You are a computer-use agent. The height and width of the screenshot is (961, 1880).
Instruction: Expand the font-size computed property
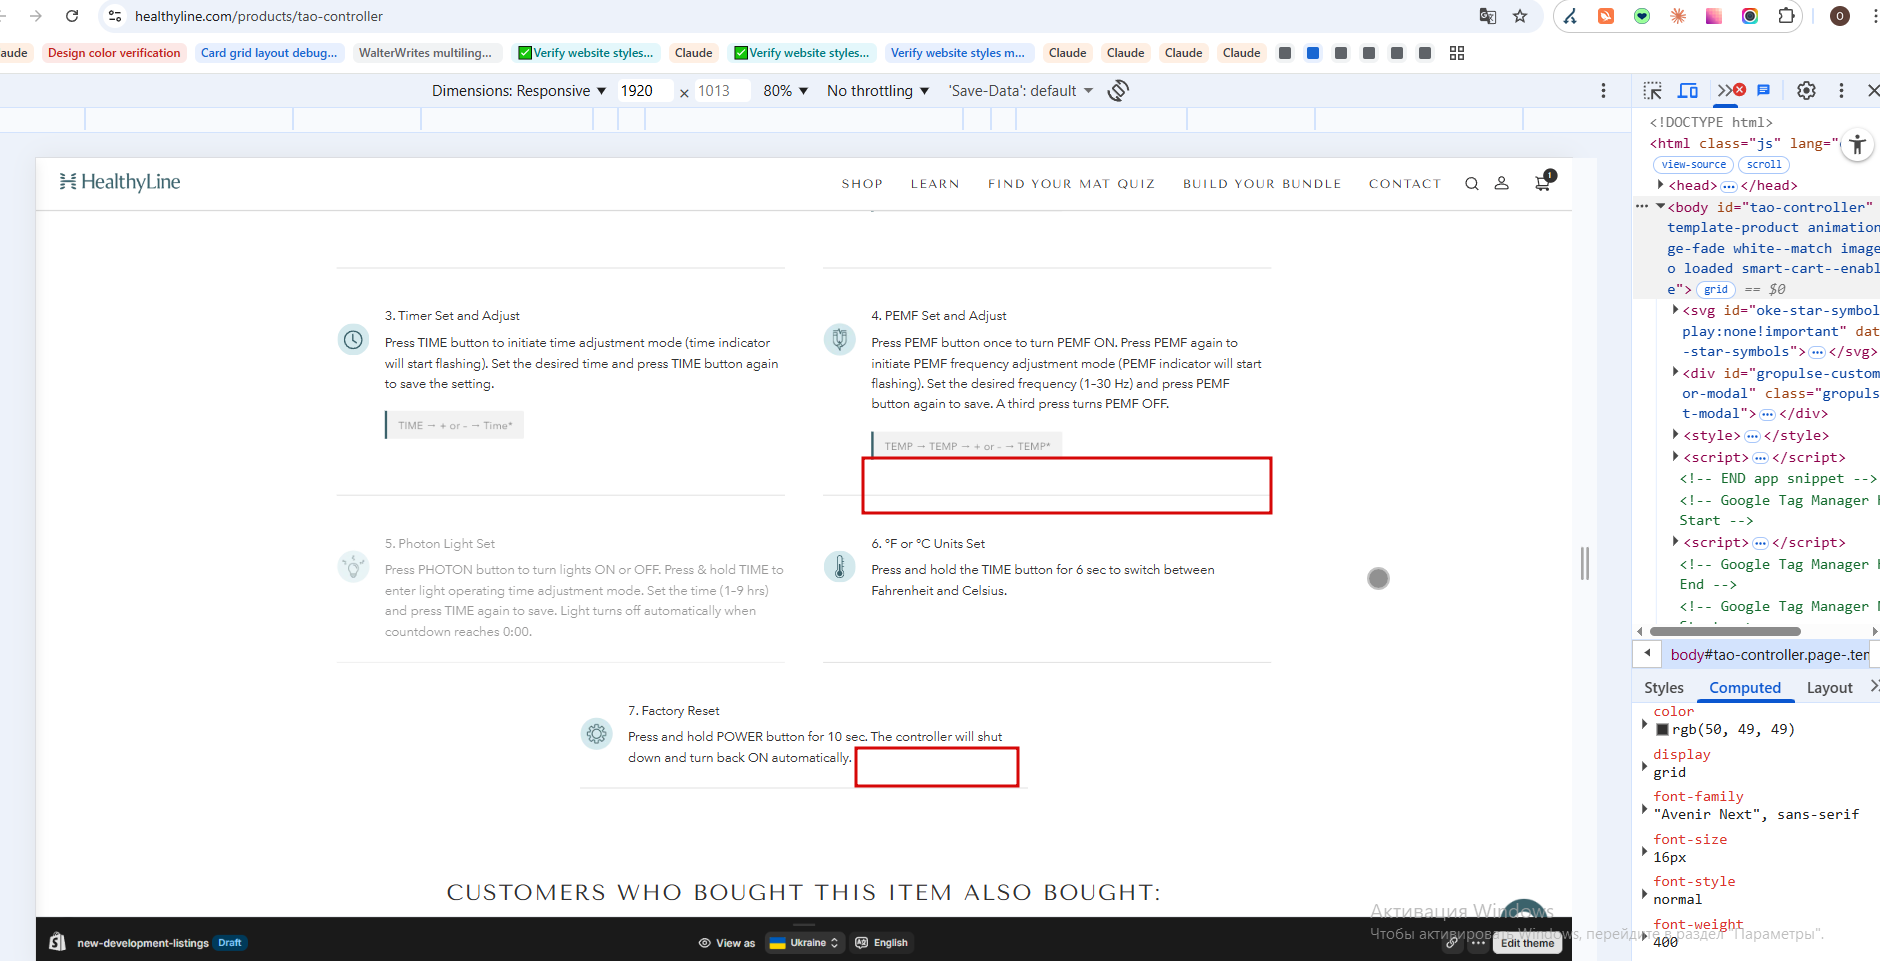(x=1645, y=851)
